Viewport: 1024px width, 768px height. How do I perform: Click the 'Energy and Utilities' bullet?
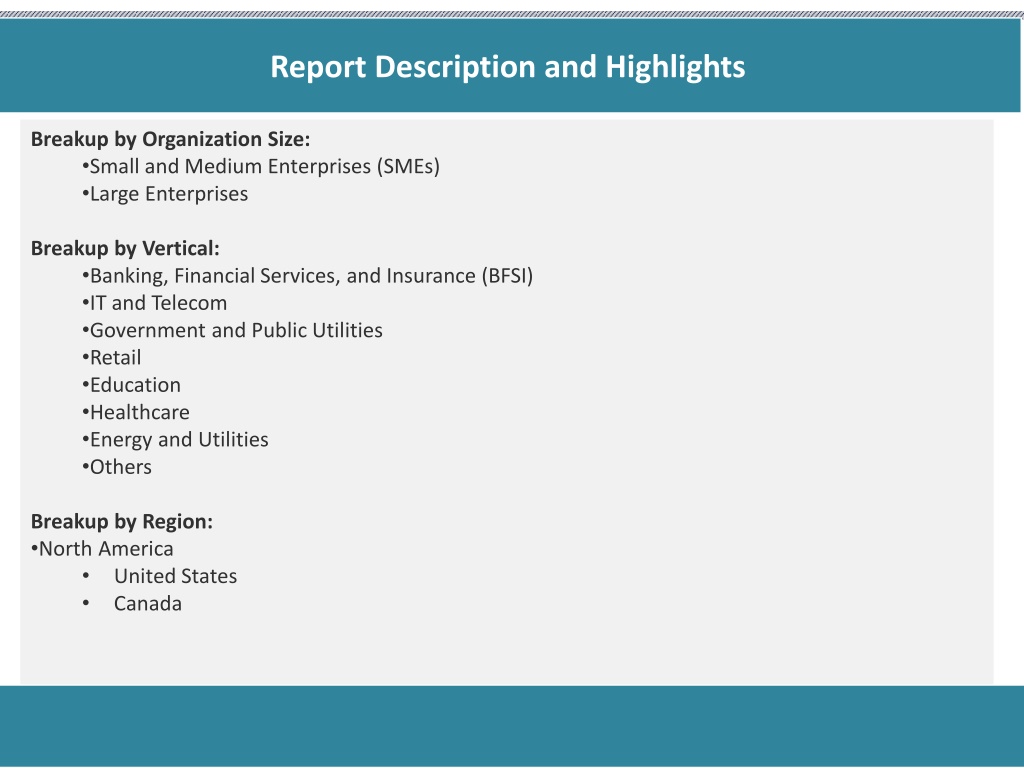click(x=175, y=440)
